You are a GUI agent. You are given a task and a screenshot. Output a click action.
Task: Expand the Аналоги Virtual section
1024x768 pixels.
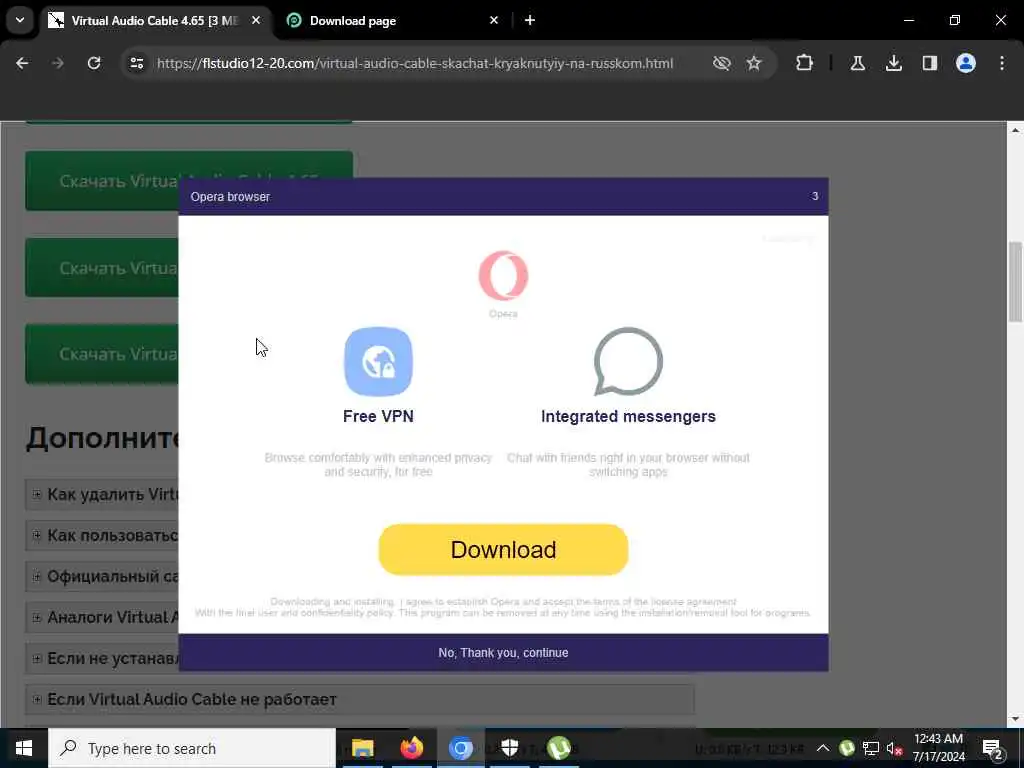coord(102,617)
